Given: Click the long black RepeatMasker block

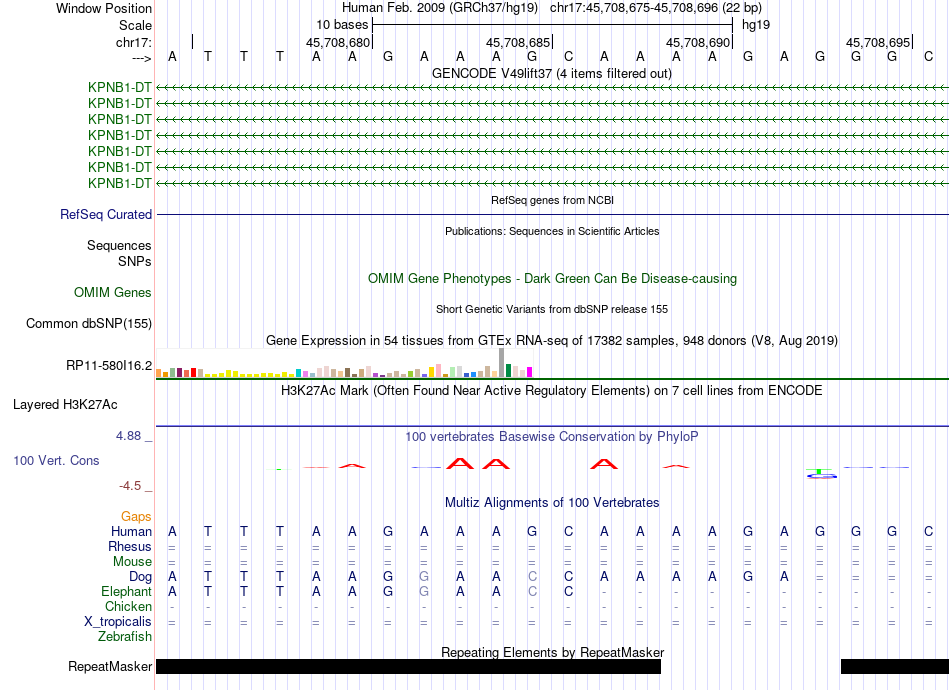Looking at the screenshot, I should [x=408, y=666].
